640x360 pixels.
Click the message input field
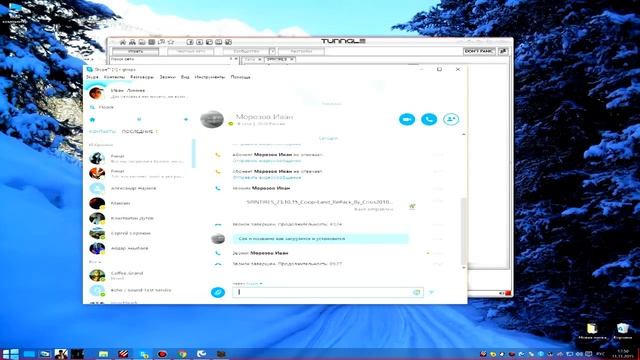[328, 292]
